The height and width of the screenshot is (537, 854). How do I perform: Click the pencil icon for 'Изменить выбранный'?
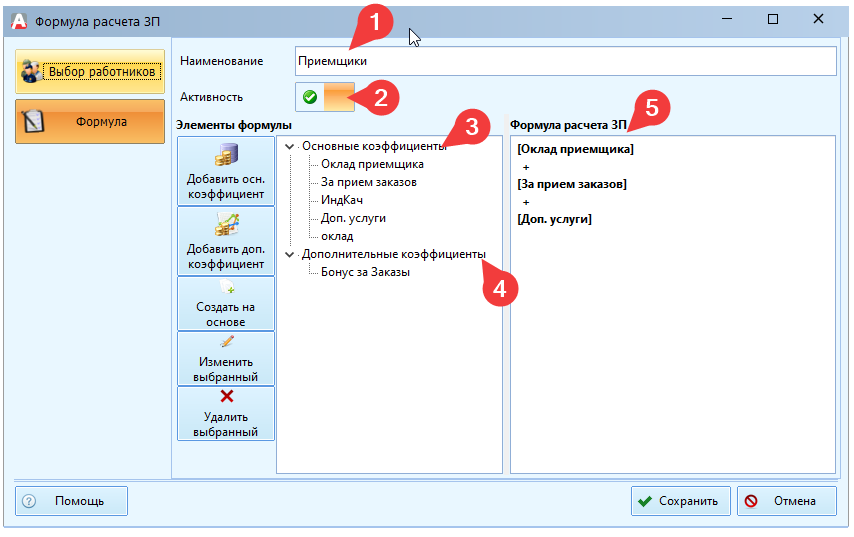[x=225, y=342]
